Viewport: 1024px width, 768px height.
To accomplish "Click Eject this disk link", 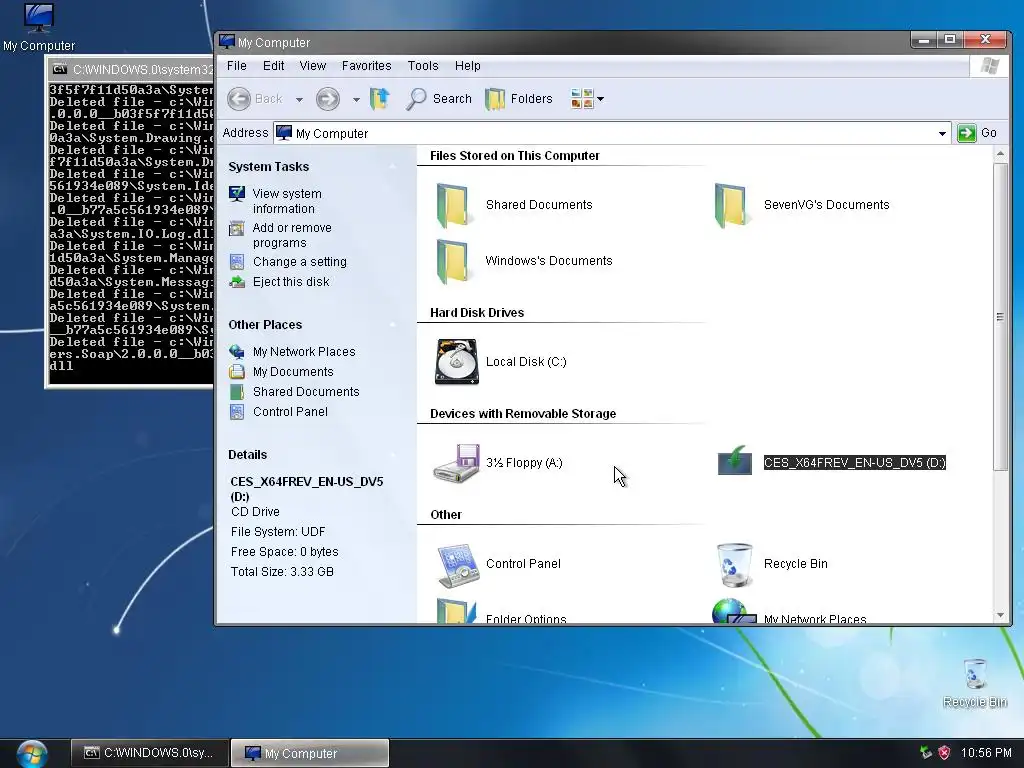I will point(291,282).
